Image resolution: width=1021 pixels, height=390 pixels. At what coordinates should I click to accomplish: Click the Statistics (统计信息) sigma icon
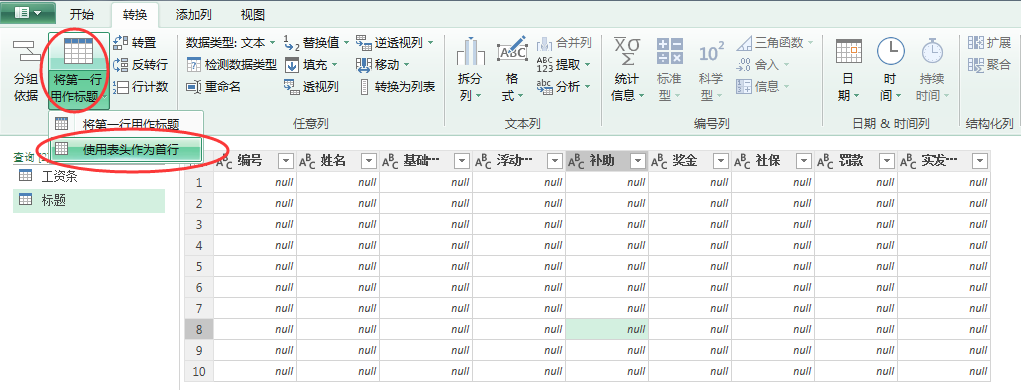click(x=627, y=51)
